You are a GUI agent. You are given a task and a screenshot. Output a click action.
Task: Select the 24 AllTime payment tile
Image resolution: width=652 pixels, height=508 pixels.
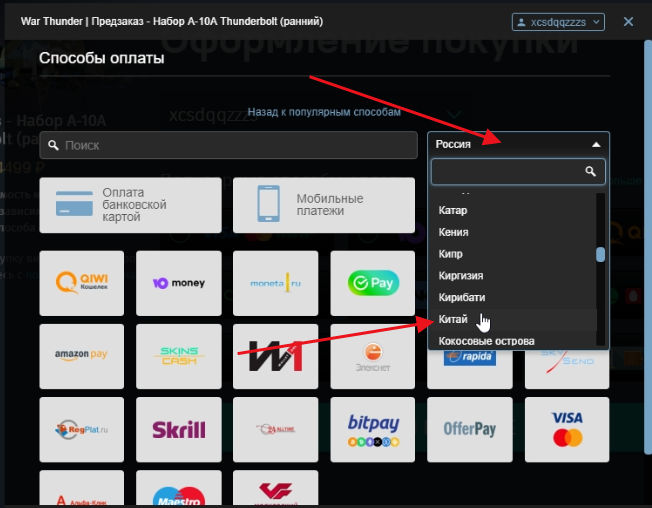276,429
